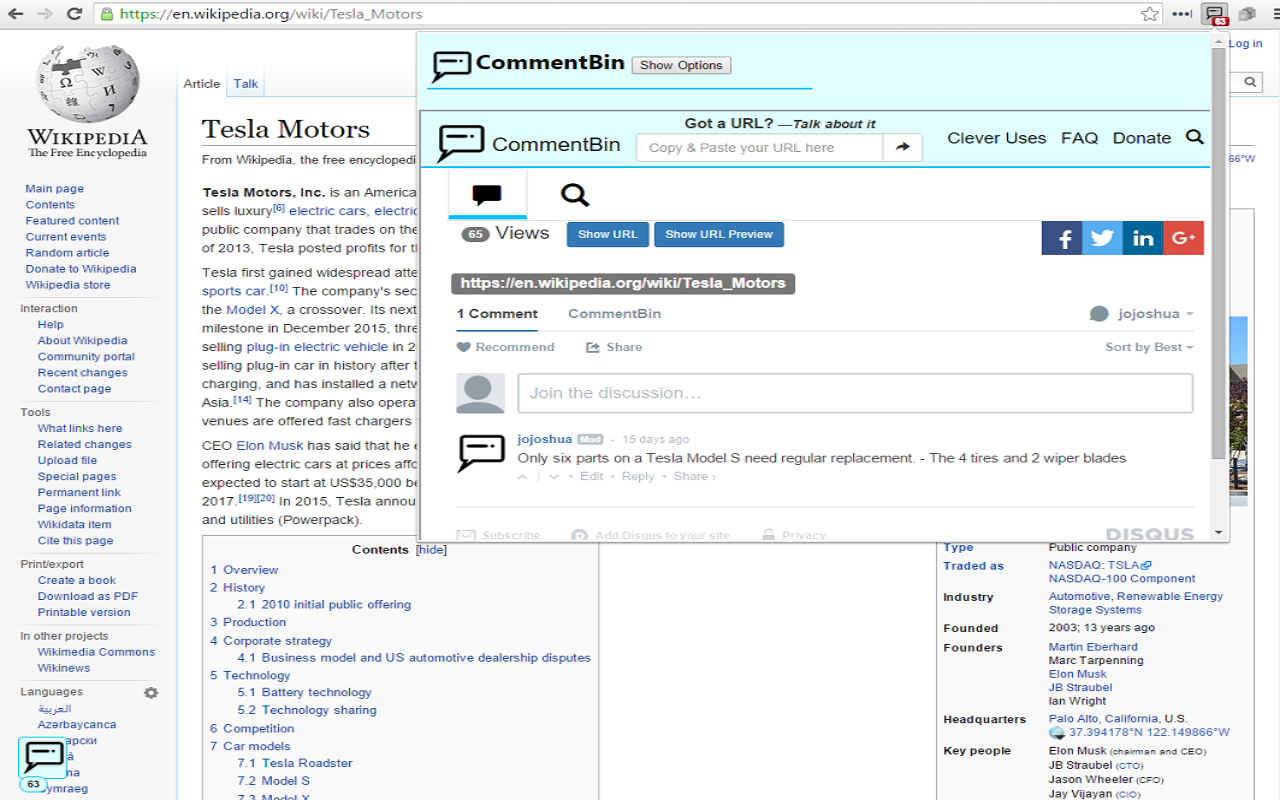Screen dimensions: 1280x800
Task: Submit URL with the arrow button
Action: (x=902, y=147)
